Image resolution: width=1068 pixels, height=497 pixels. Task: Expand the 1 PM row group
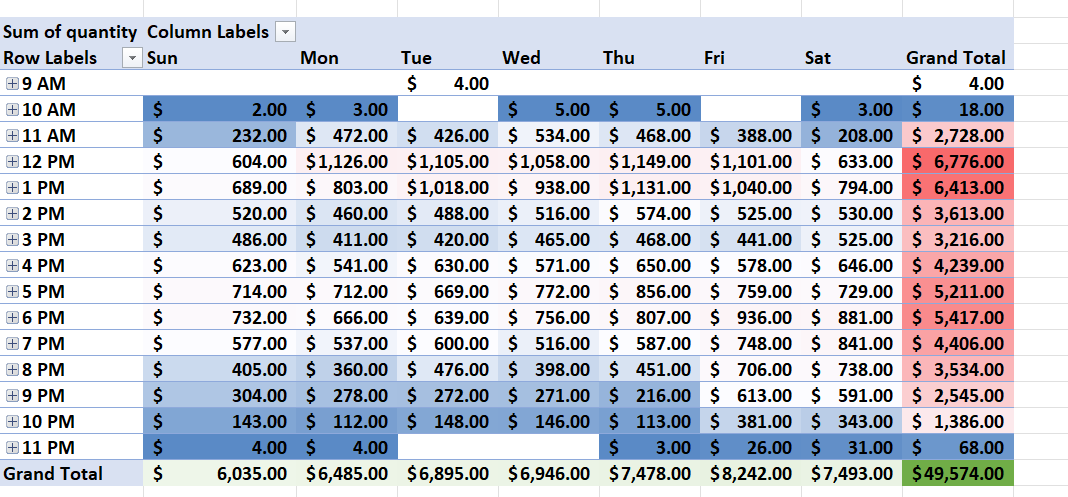(12, 188)
